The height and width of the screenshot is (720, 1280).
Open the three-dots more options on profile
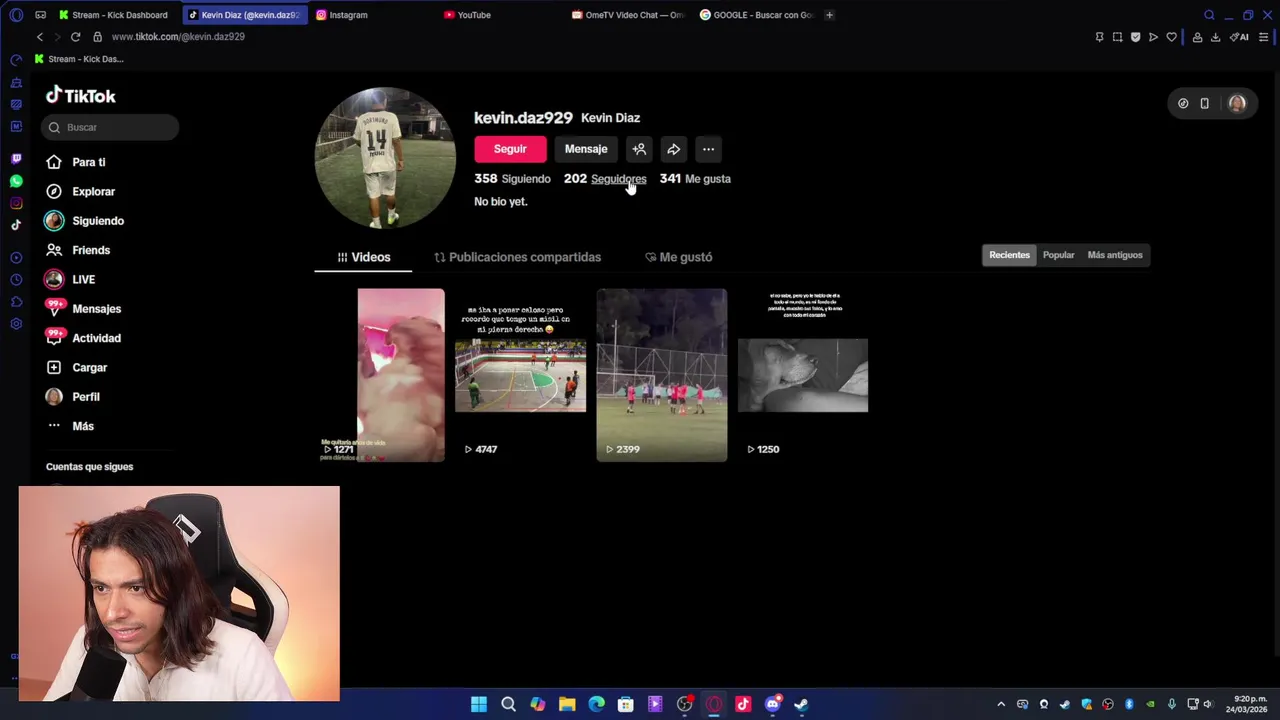(x=708, y=149)
